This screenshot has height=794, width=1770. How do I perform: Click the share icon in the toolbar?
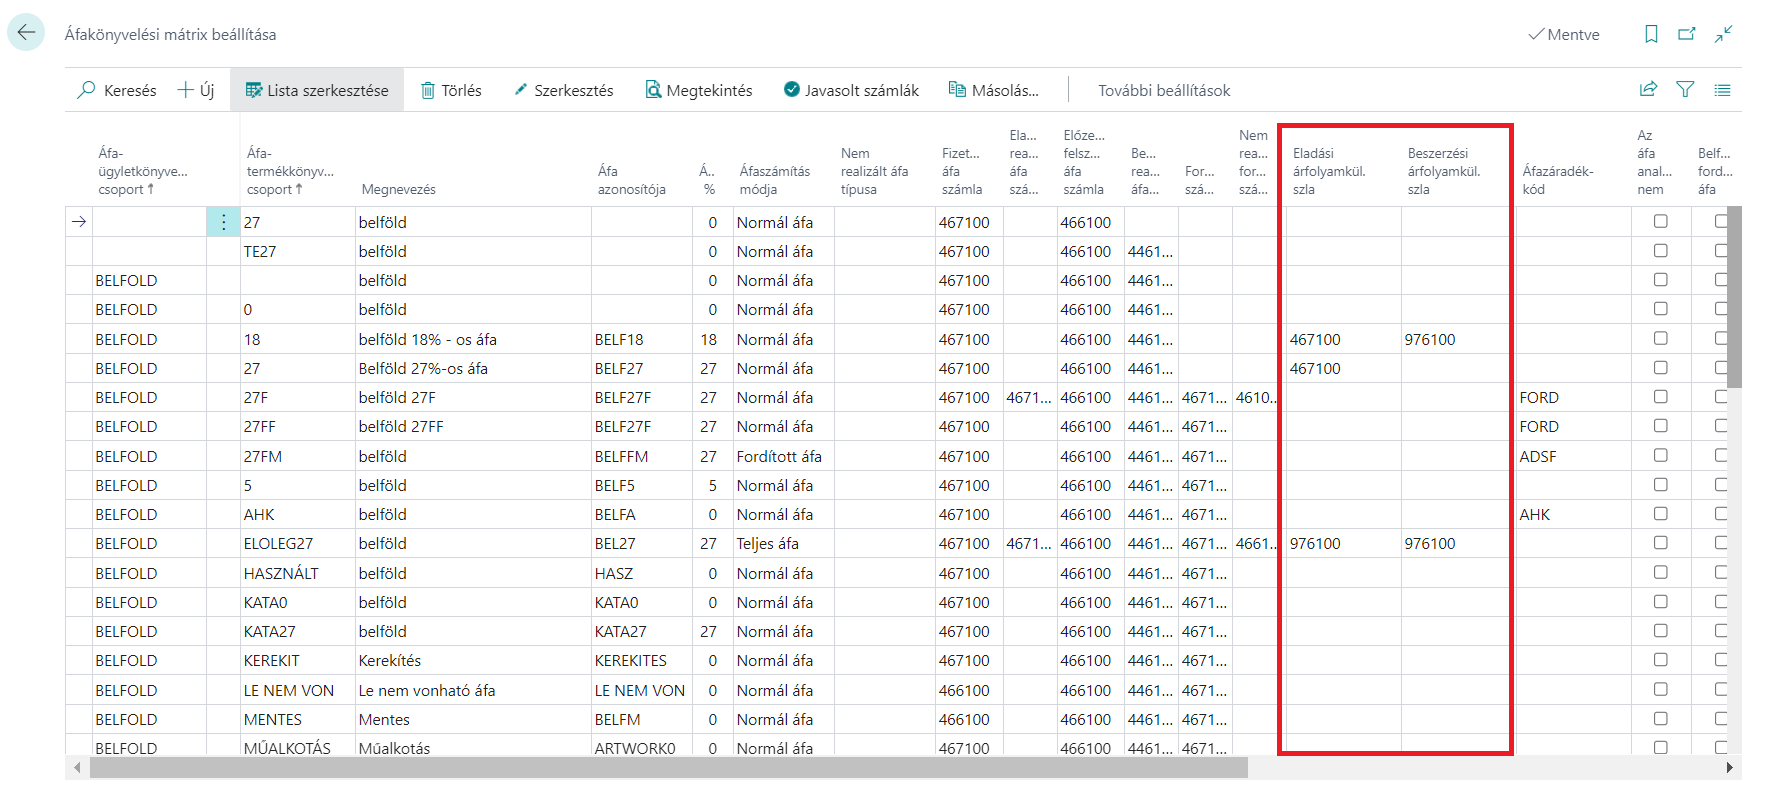1649,90
